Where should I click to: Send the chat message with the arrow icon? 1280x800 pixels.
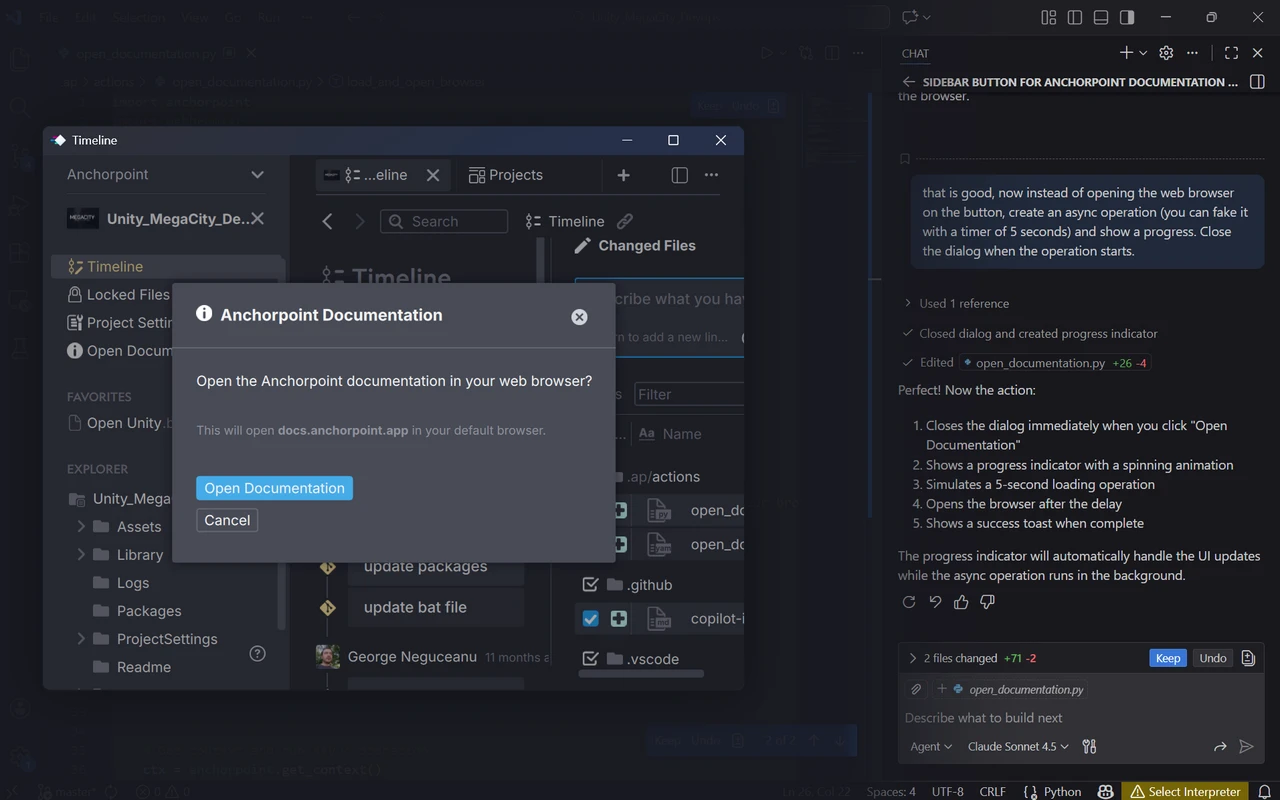click(1246, 746)
